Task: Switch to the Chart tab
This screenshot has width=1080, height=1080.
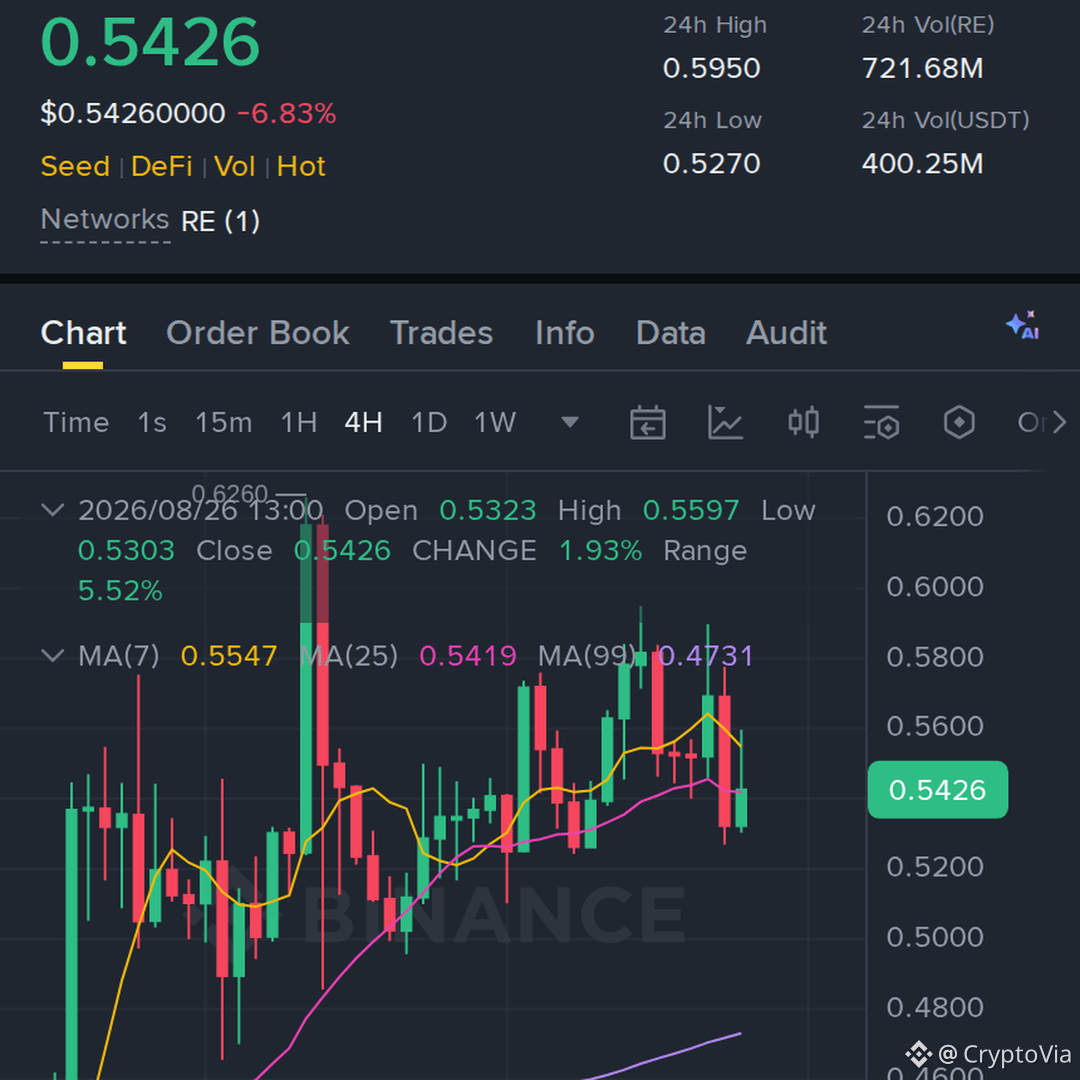Action: click(x=83, y=333)
